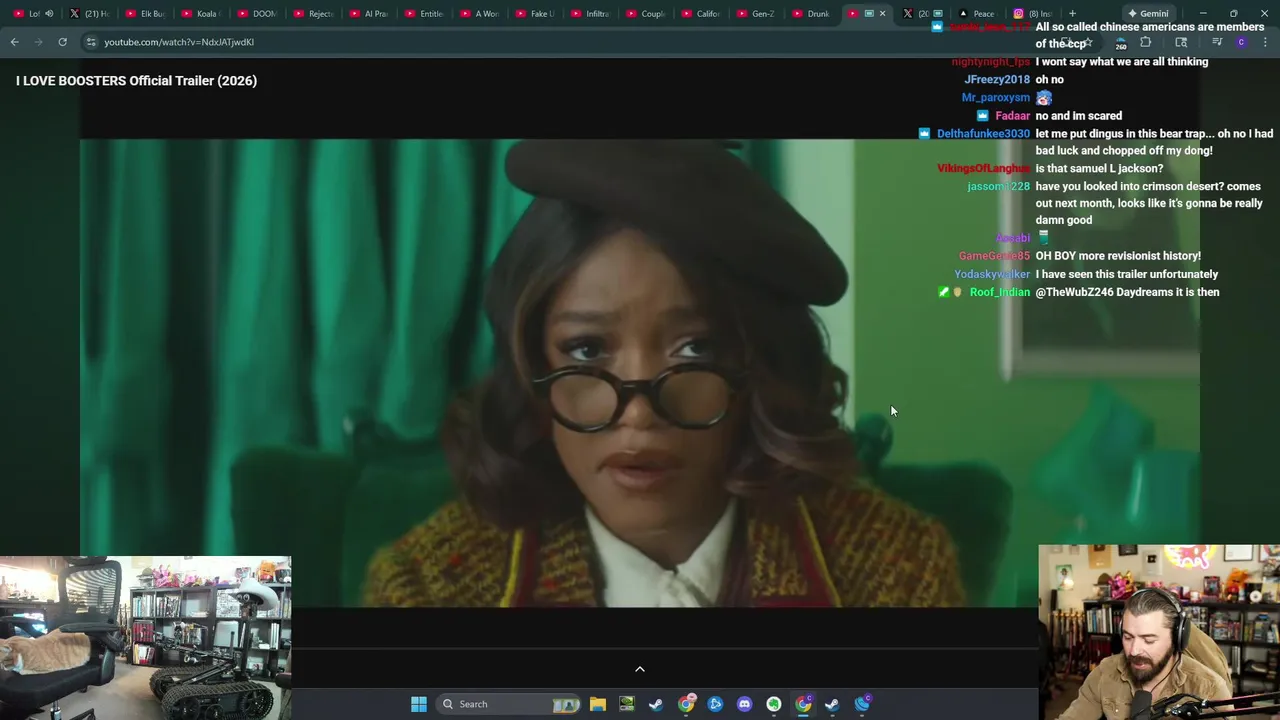Click chat username 'Fadaar'
Image resolution: width=1280 pixels, height=720 pixels.
point(1012,116)
